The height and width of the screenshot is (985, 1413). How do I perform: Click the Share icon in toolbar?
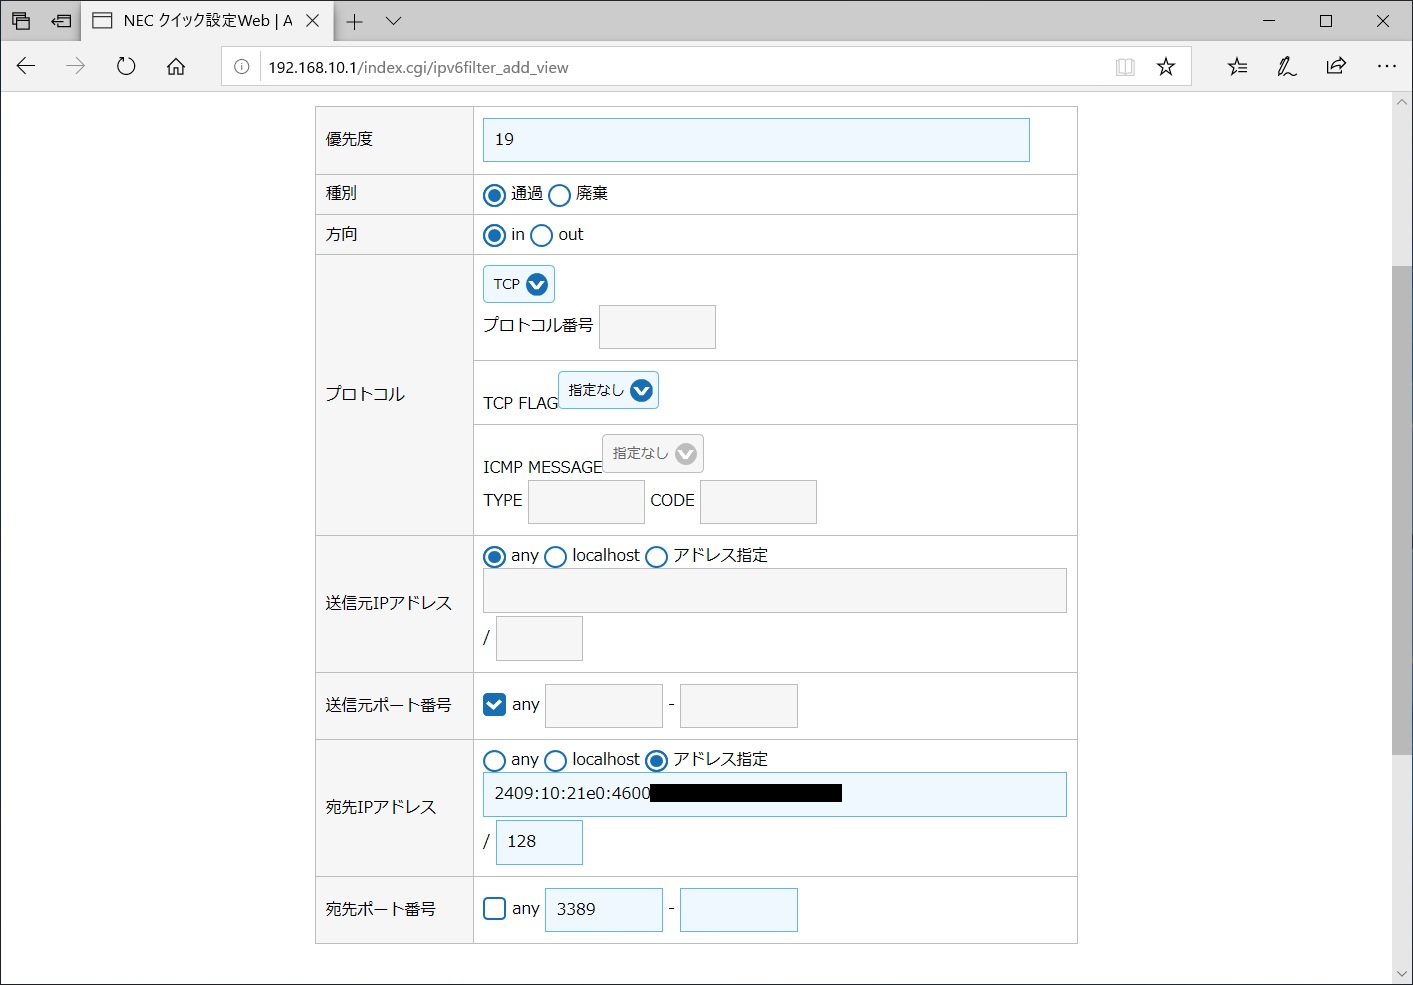coord(1336,67)
